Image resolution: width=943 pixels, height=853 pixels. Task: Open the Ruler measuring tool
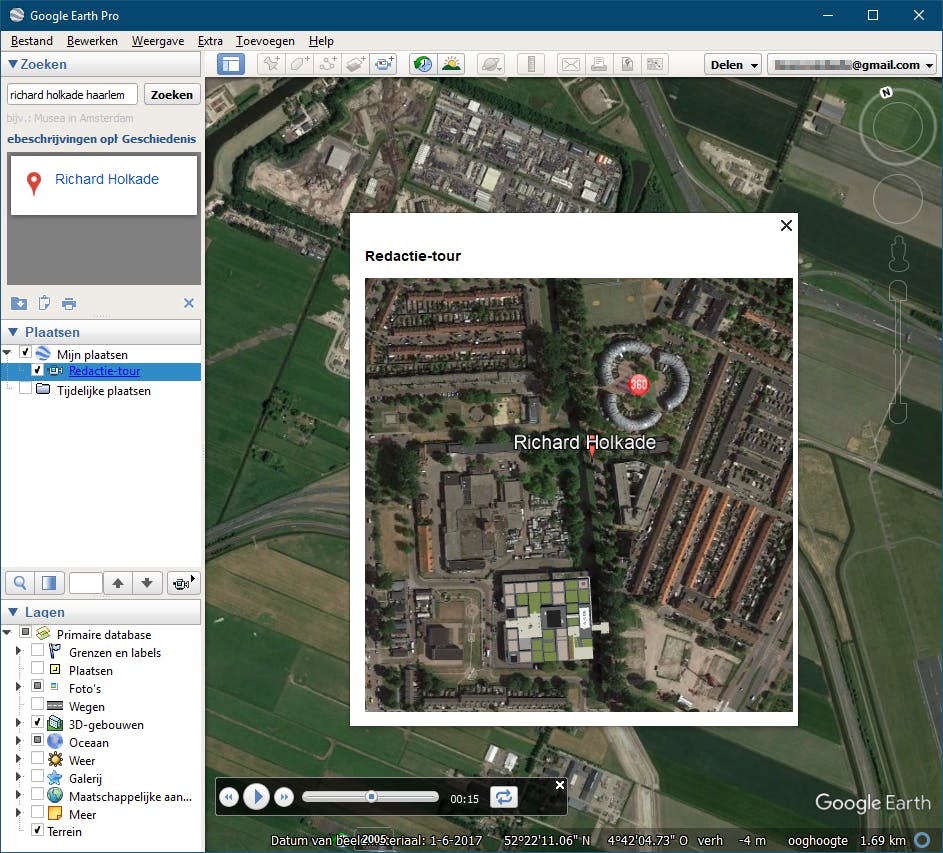pos(531,63)
